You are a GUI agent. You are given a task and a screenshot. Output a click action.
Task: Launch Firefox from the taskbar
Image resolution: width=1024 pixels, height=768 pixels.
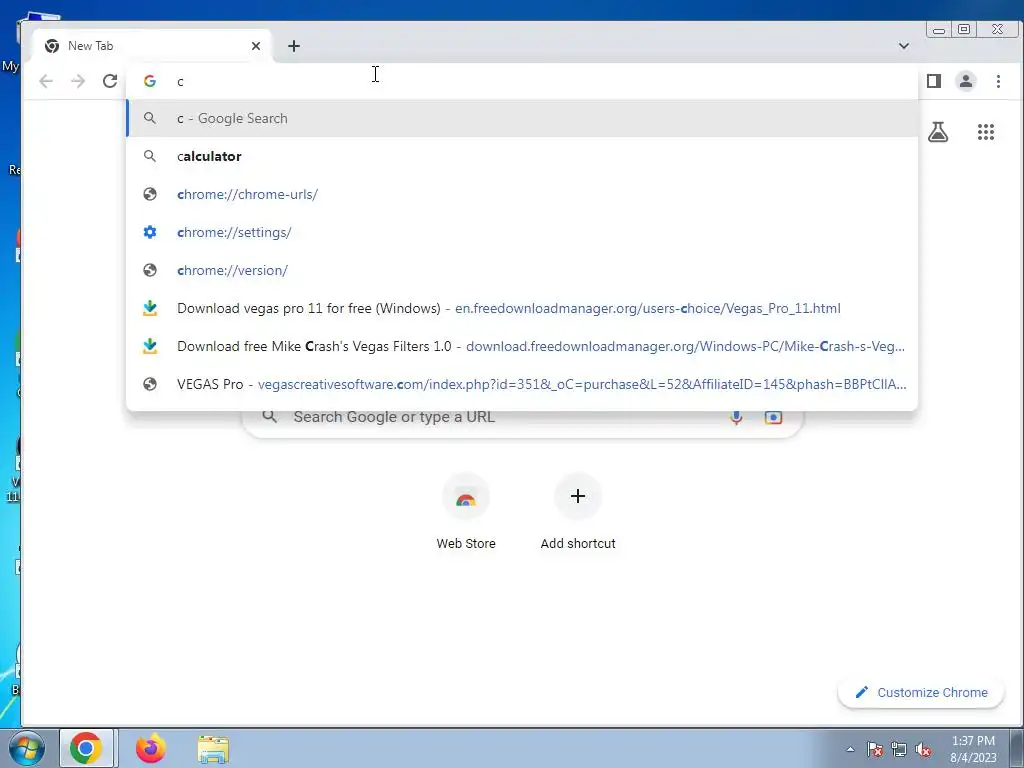[x=150, y=748]
